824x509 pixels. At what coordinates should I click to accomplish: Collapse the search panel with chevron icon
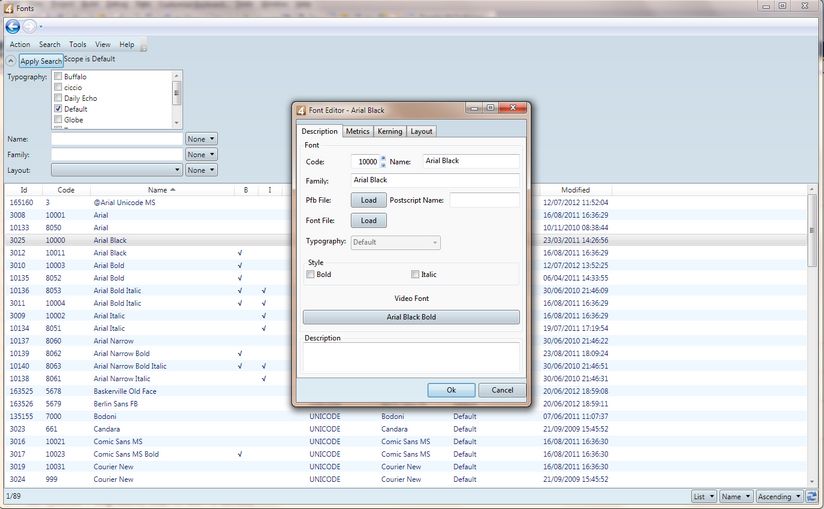(11, 61)
